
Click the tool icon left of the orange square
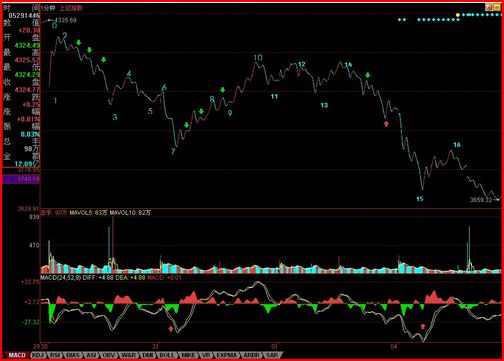click(490, 7)
